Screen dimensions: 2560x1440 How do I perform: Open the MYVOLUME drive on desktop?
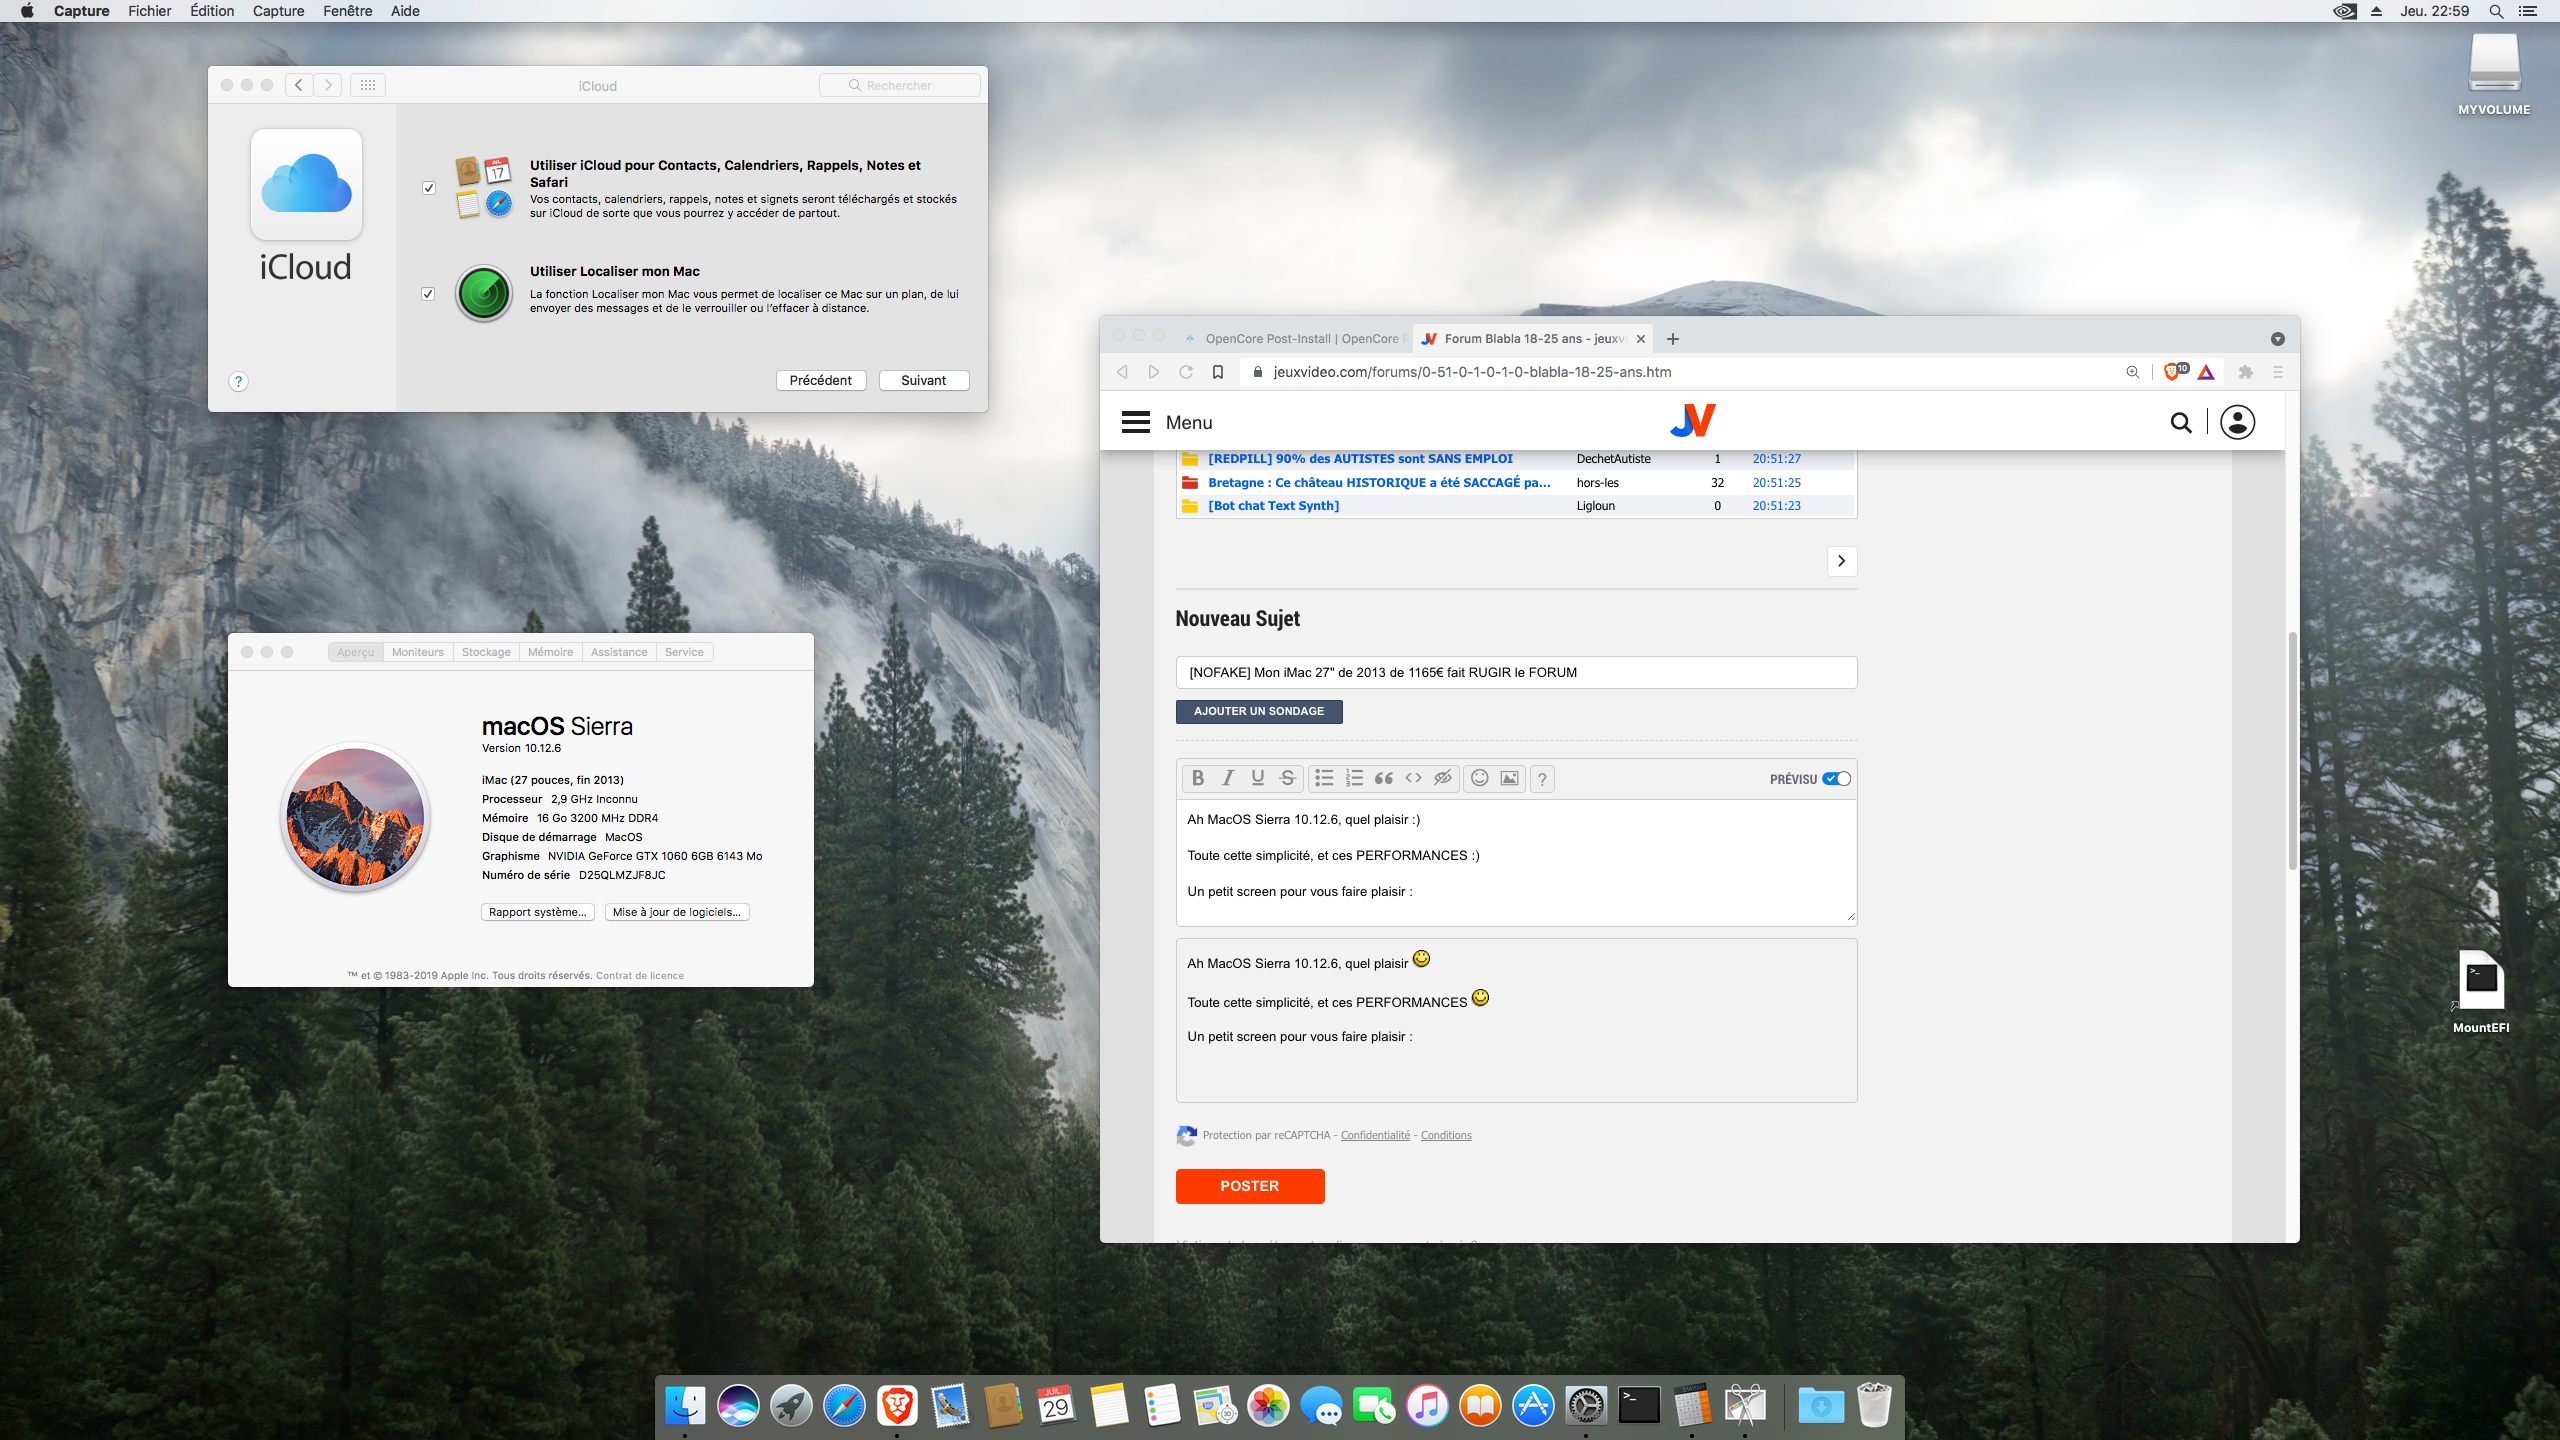pyautogui.click(x=2494, y=74)
